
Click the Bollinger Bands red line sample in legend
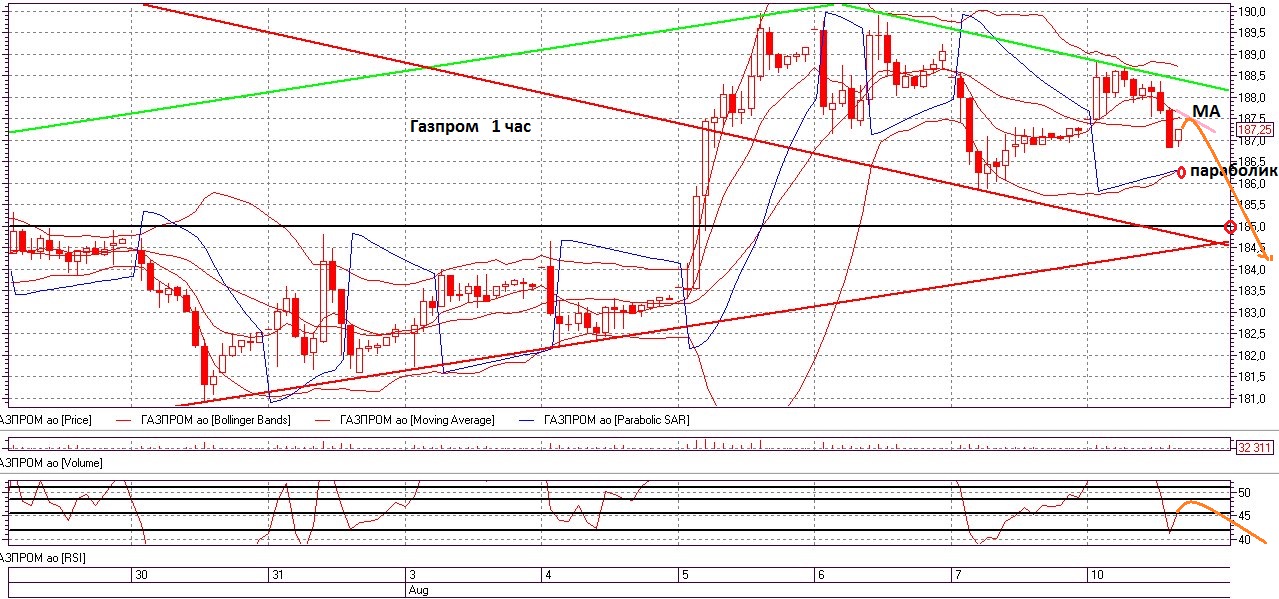point(123,420)
